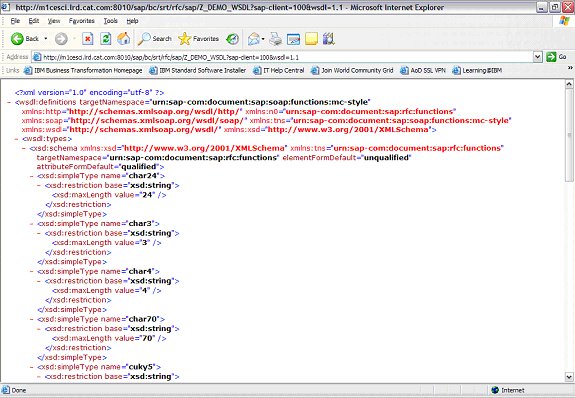Click the Back navigation button
Screen dimensions: 575x398
25,39
